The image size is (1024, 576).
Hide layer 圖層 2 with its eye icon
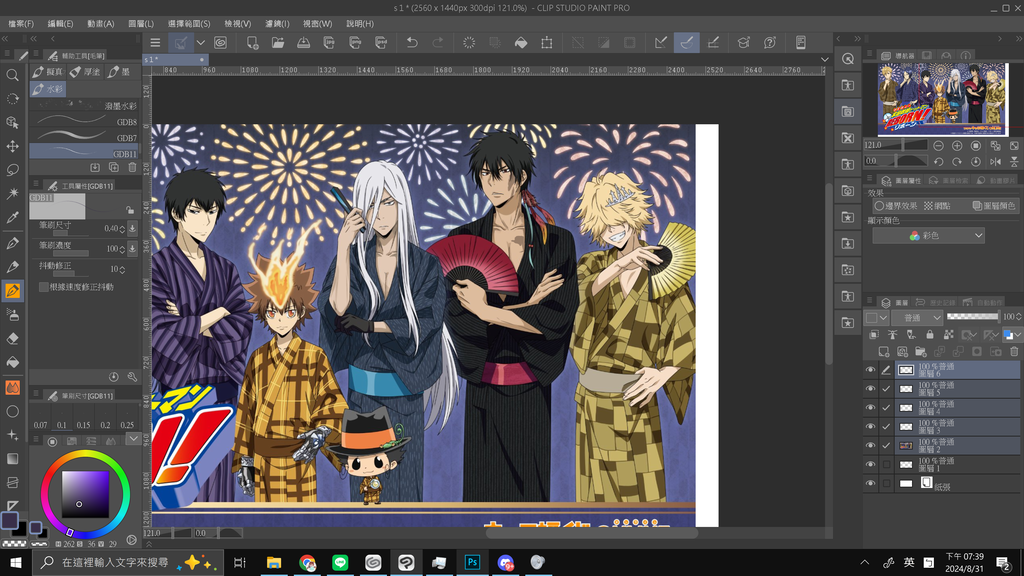coord(871,446)
